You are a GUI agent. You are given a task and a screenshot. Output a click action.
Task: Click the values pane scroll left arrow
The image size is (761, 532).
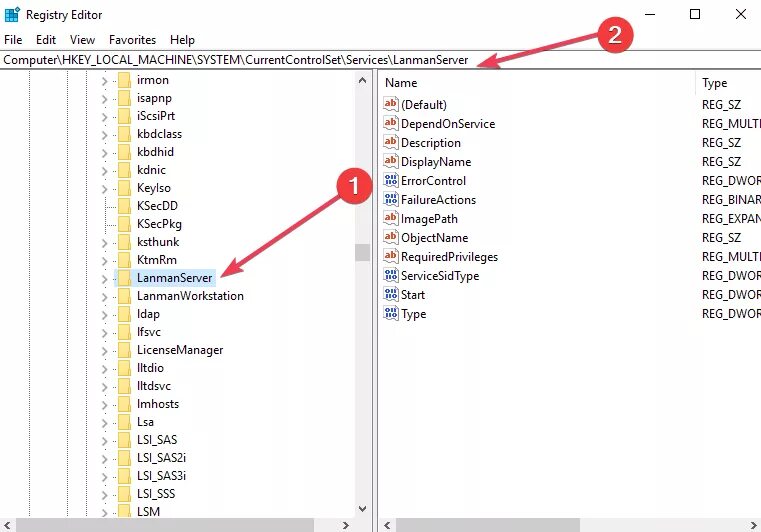(387, 525)
